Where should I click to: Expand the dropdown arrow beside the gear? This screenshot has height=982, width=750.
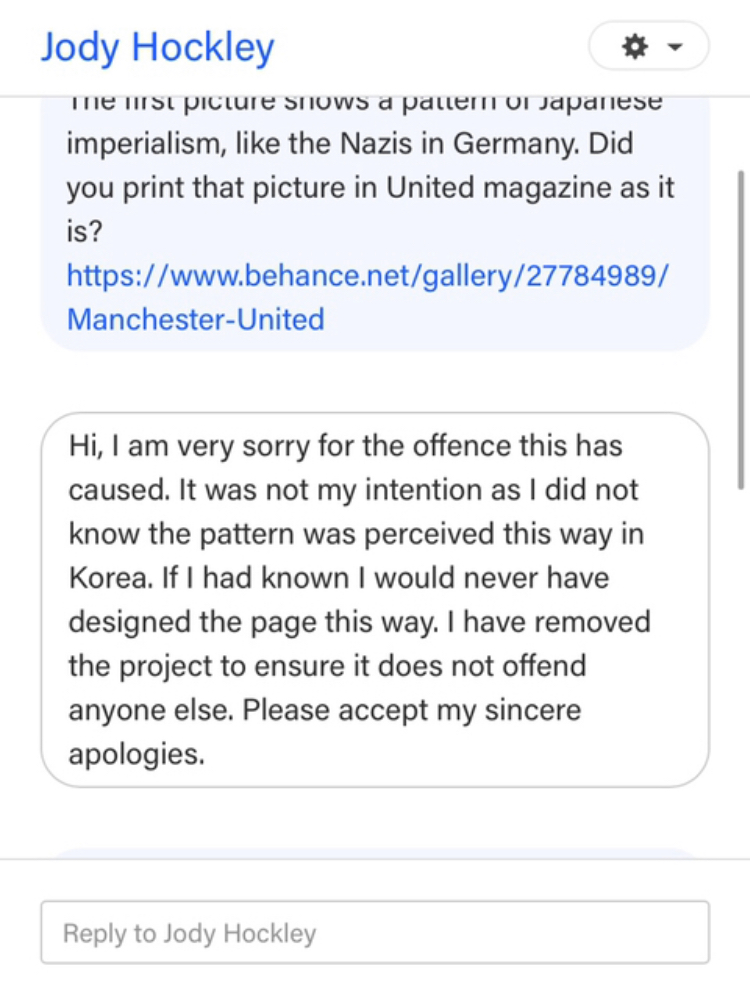point(675,47)
